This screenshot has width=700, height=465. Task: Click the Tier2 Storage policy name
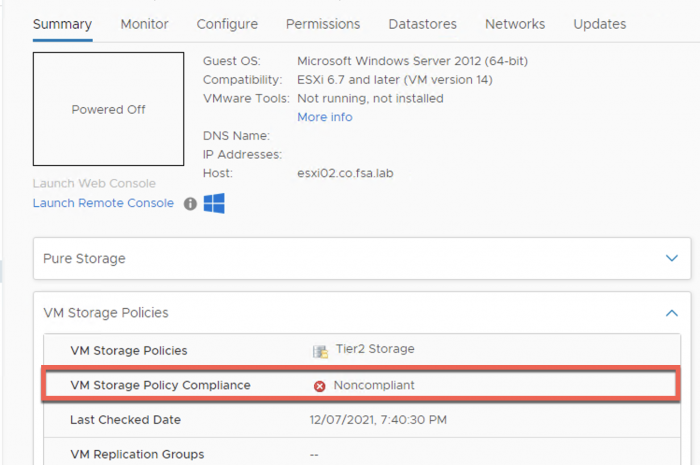(375, 349)
